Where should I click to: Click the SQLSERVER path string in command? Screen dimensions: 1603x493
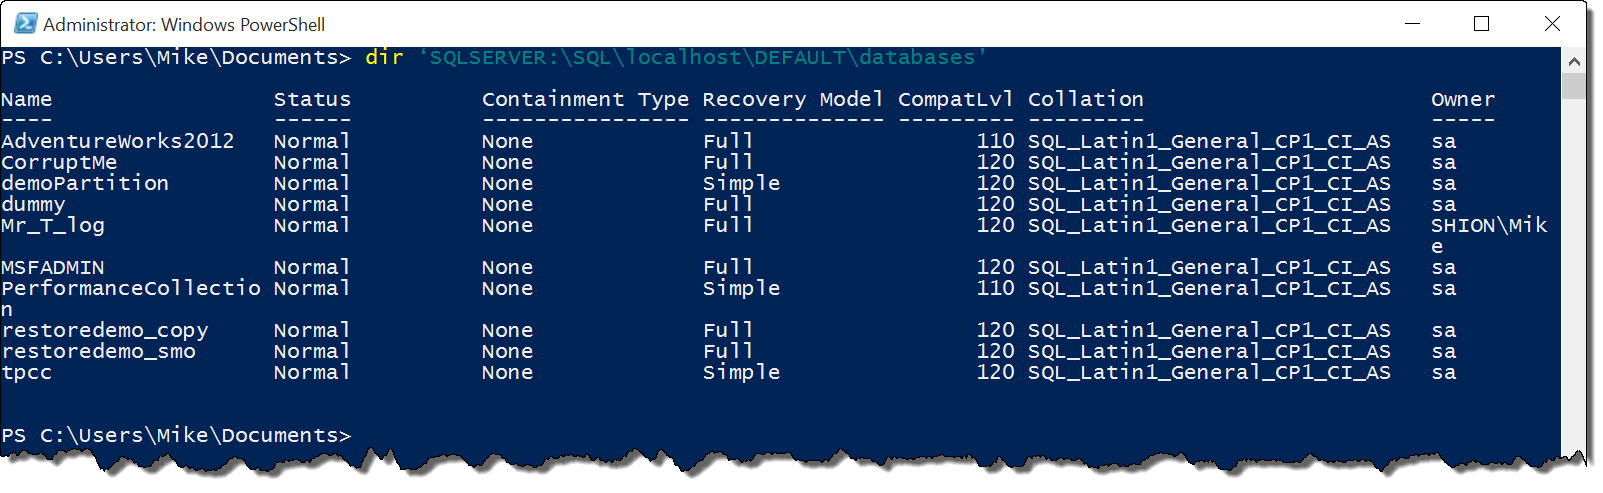click(702, 58)
